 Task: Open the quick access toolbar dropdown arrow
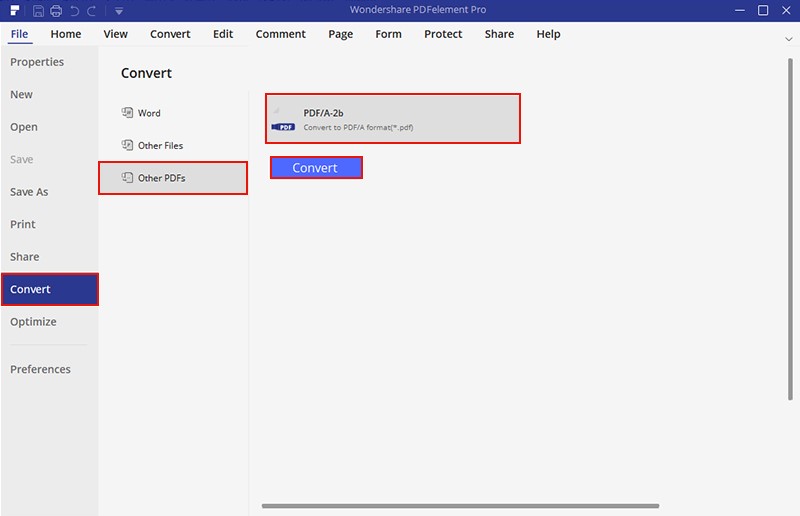click(x=119, y=11)
